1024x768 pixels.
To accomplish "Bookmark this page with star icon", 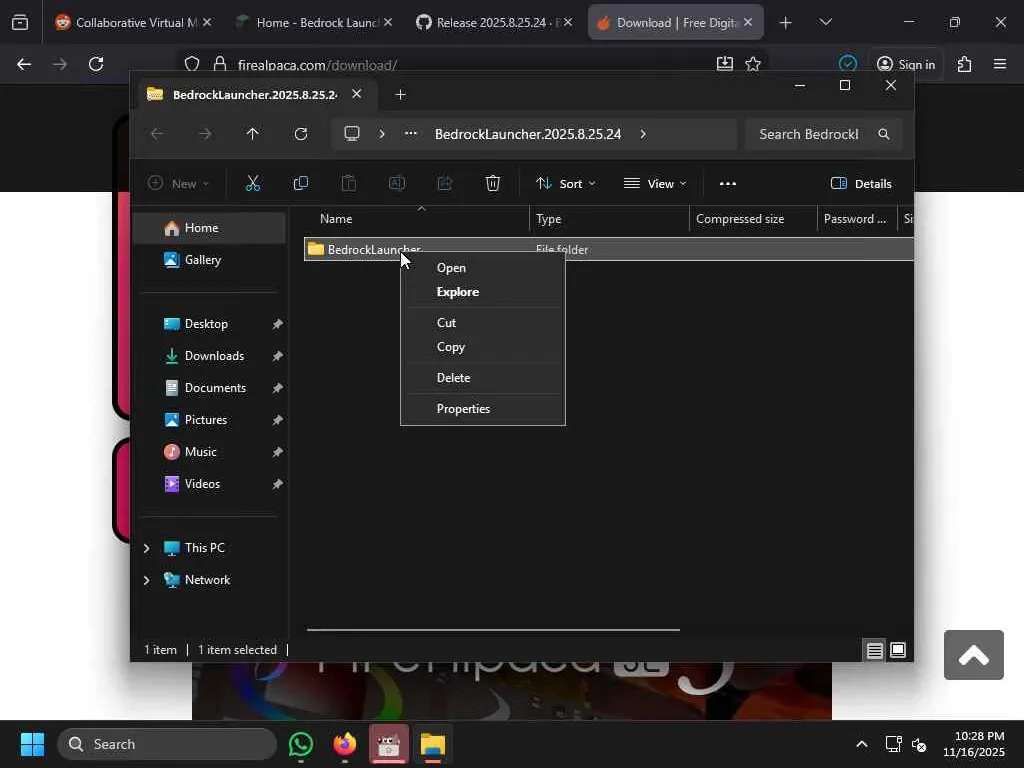I will point(753,64).
